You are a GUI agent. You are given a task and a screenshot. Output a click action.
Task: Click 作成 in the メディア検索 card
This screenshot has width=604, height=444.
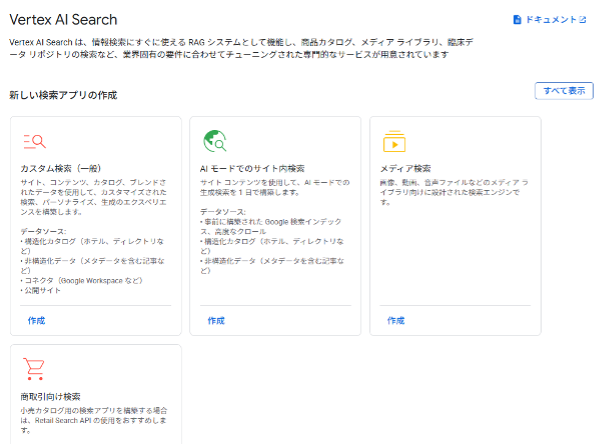396,320
